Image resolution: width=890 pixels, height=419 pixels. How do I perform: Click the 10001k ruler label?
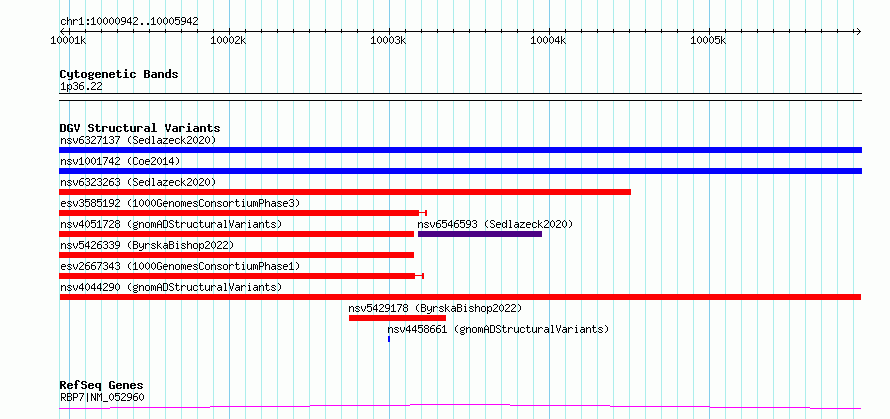(68, 41)
